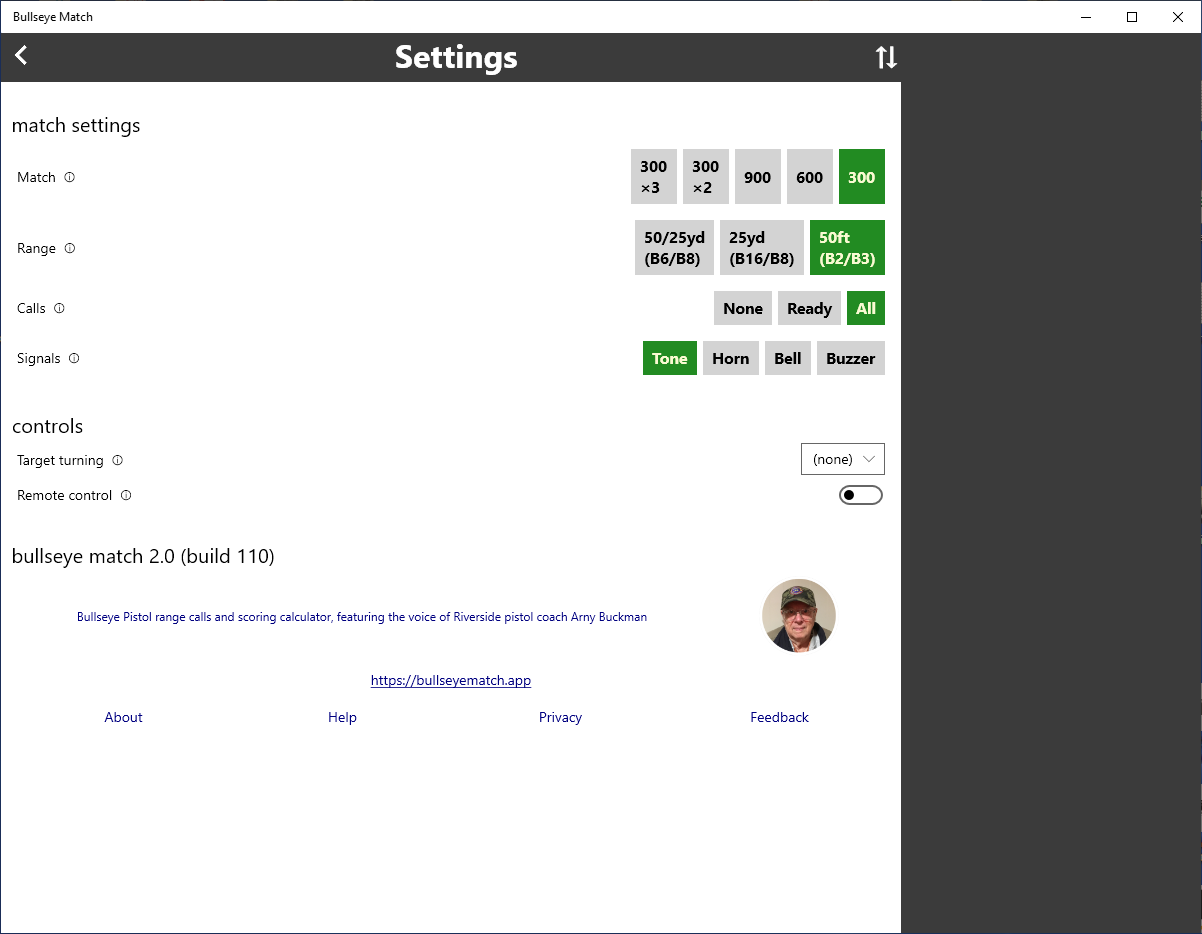Open the Privacy link

pos(560,717)
